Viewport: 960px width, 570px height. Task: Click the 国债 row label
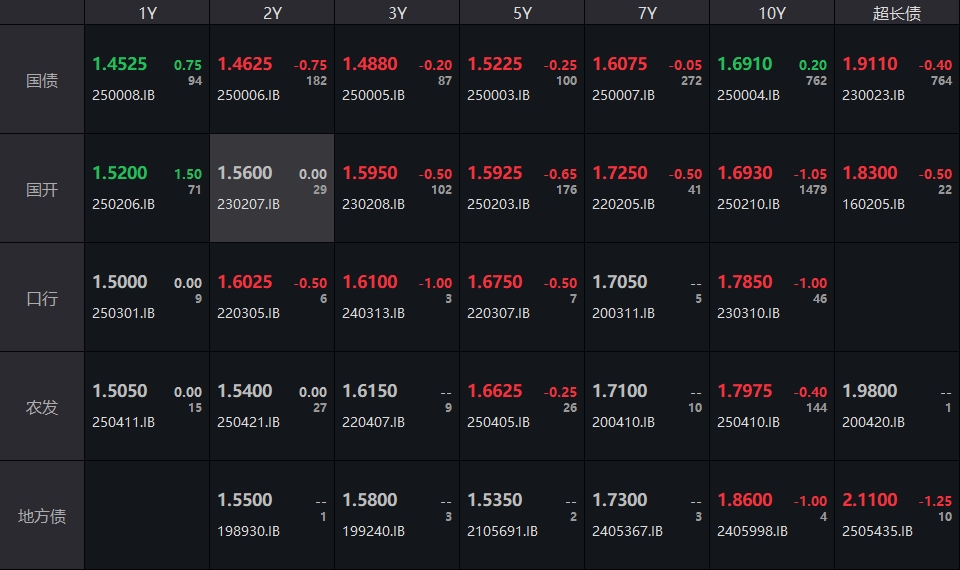[42, 80]
